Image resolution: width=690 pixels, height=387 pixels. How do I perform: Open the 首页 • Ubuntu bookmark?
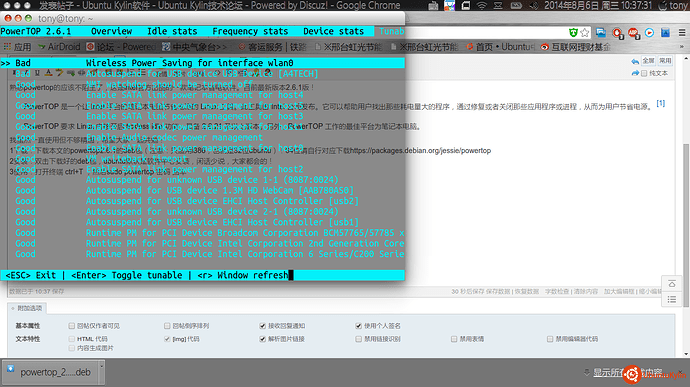[501, 47]
